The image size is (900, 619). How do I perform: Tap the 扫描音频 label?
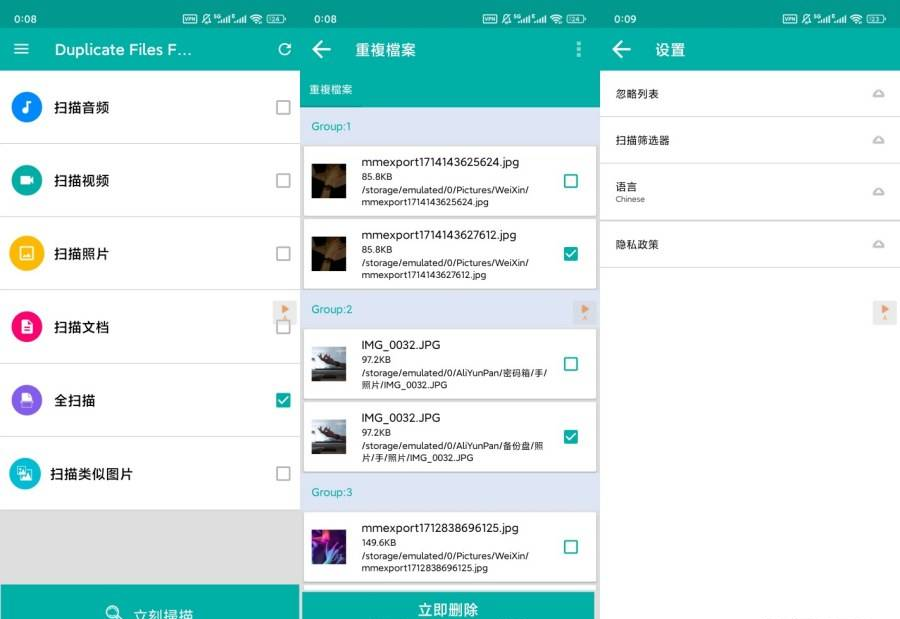(82, 107)
